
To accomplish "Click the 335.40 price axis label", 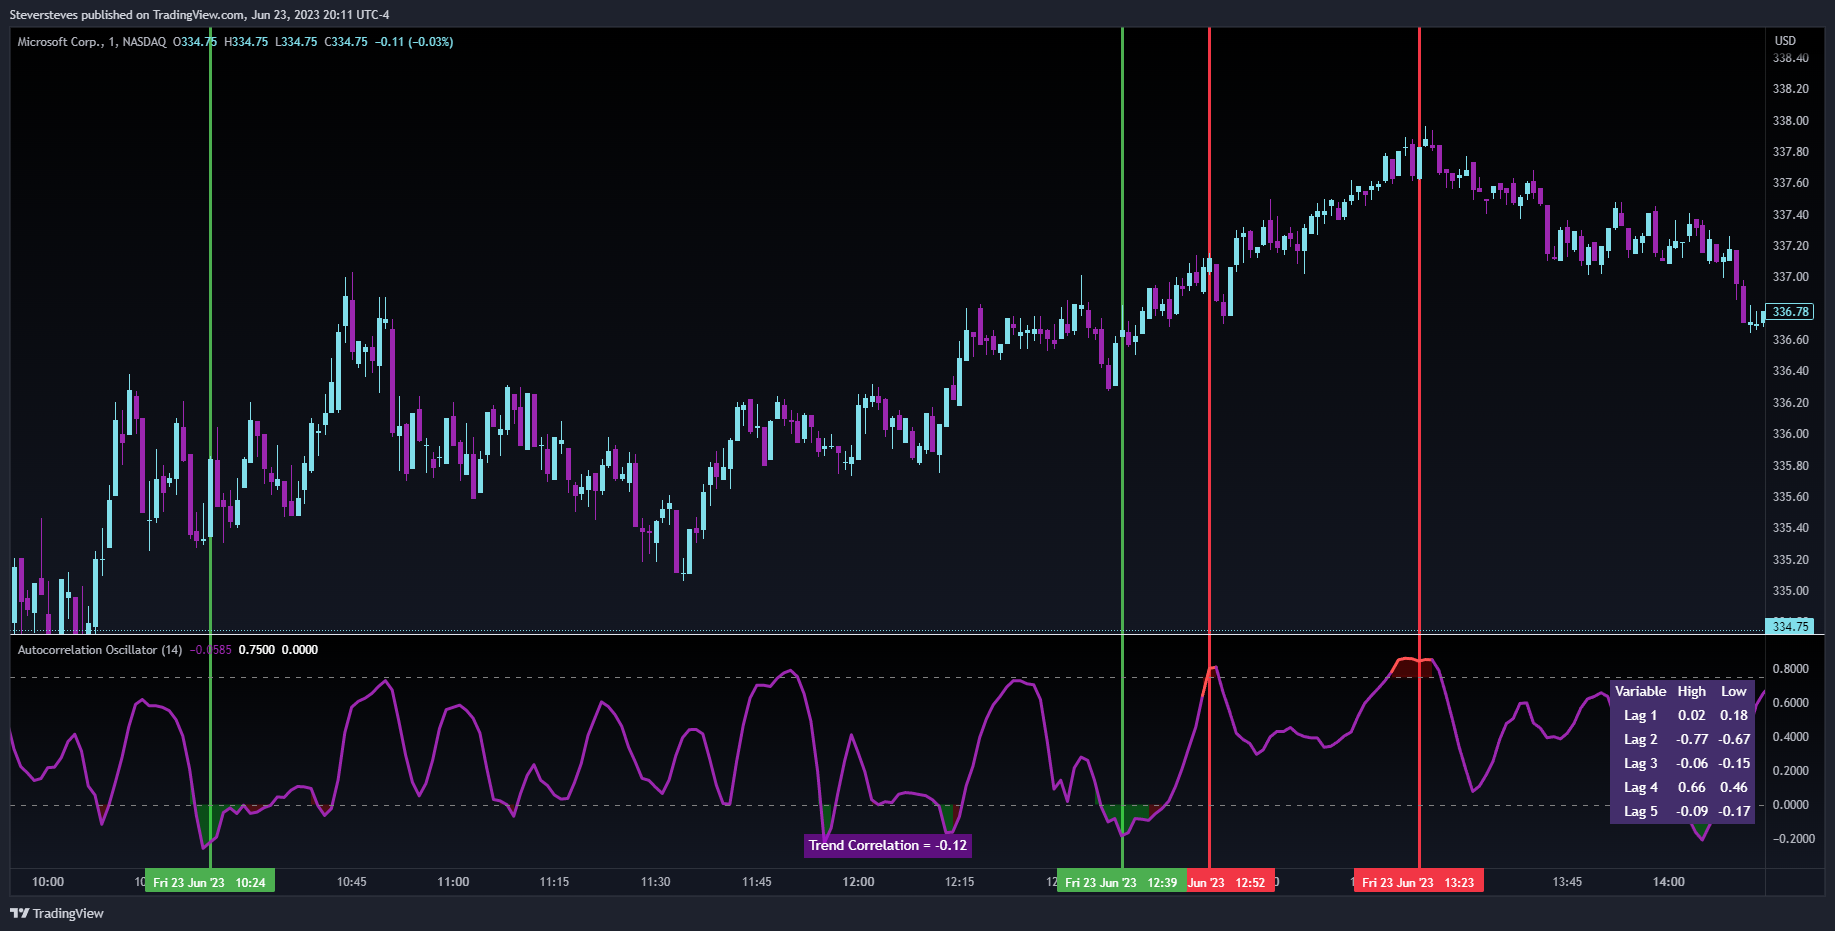I will coord(1790,528).
